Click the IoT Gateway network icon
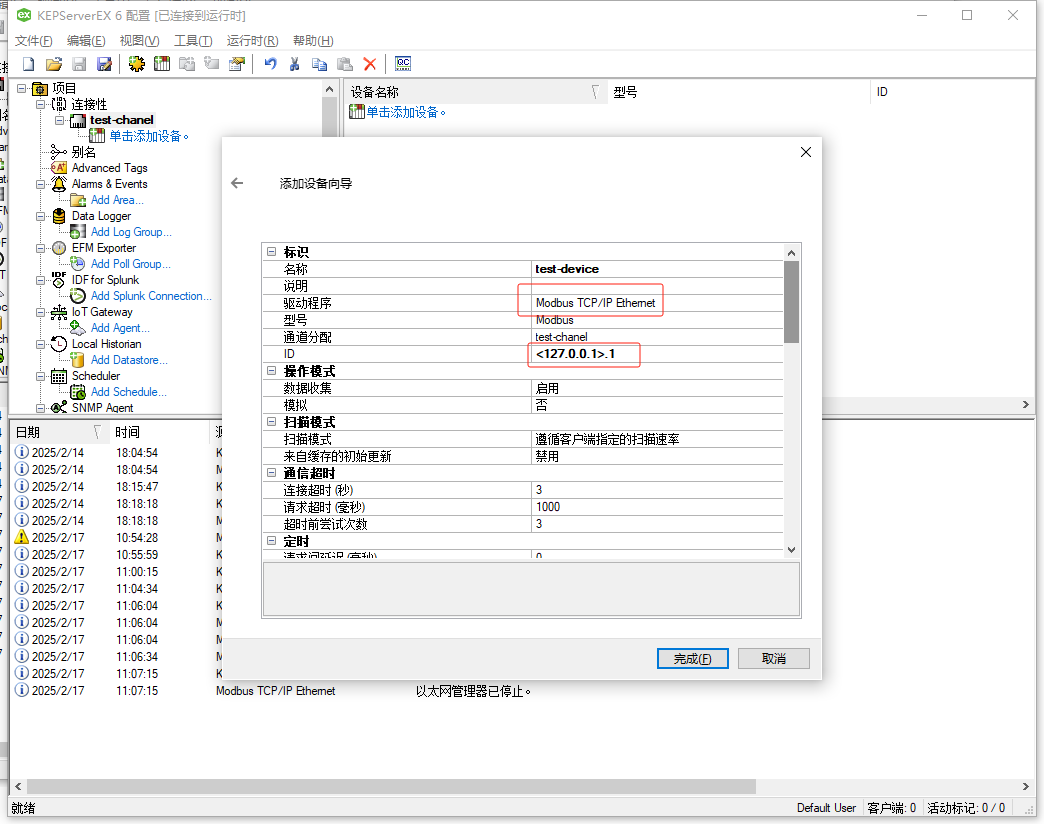Image resolution: width=1044 pixels, height=824 pixels. (x=59, y=311)
